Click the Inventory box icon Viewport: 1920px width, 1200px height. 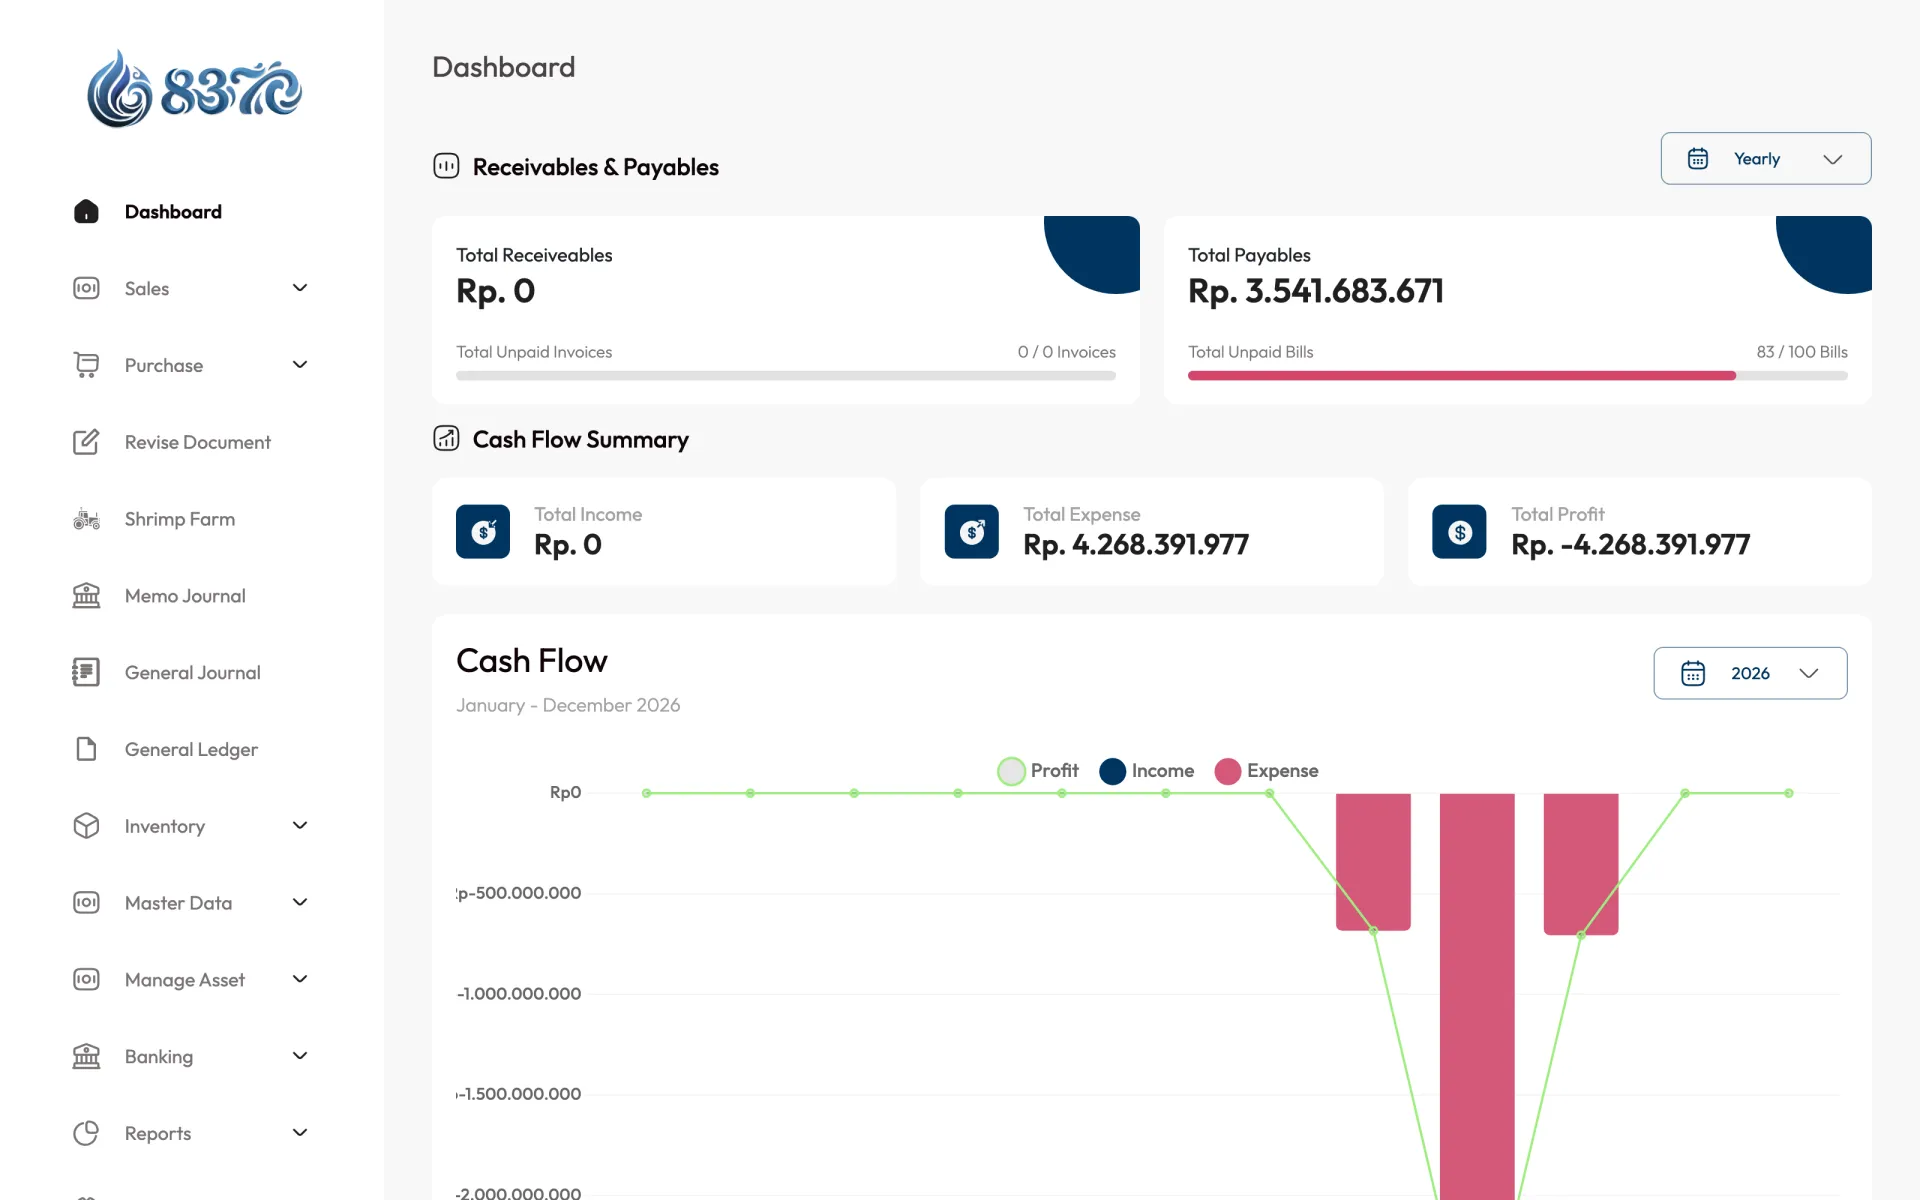pyautogui.click(x=86, y=826)
